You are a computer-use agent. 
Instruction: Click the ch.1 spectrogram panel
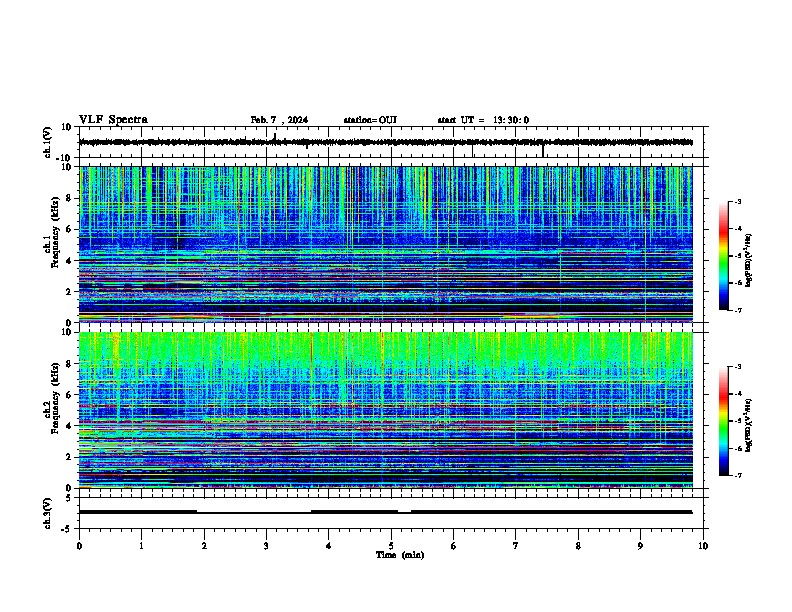click(386, 244)
